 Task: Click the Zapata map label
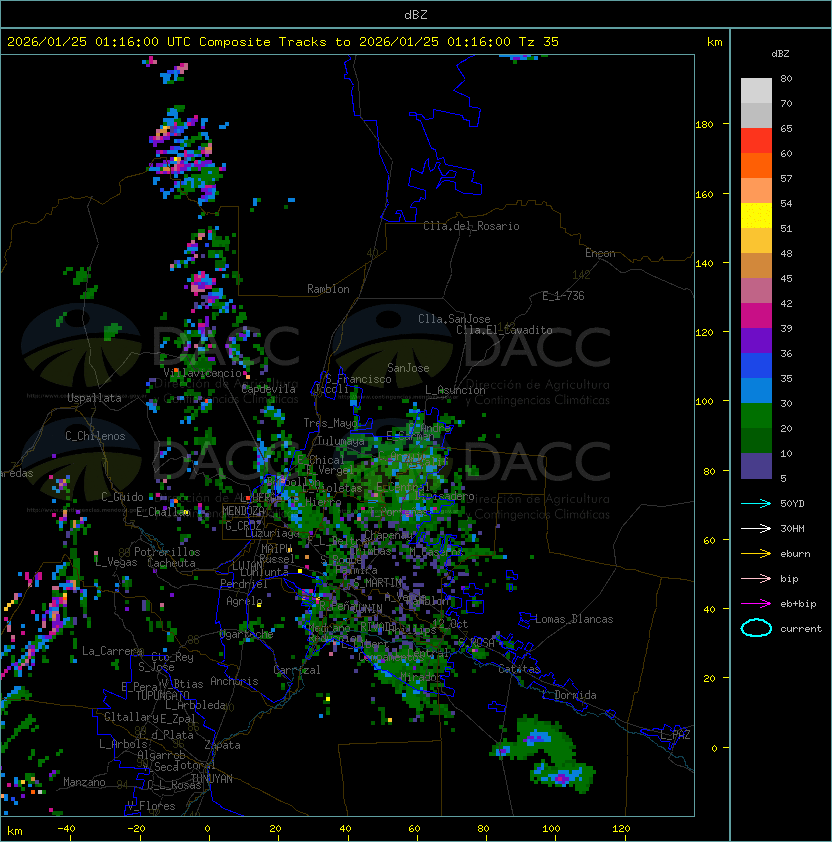pyautogui.click(x=222, y=745)
